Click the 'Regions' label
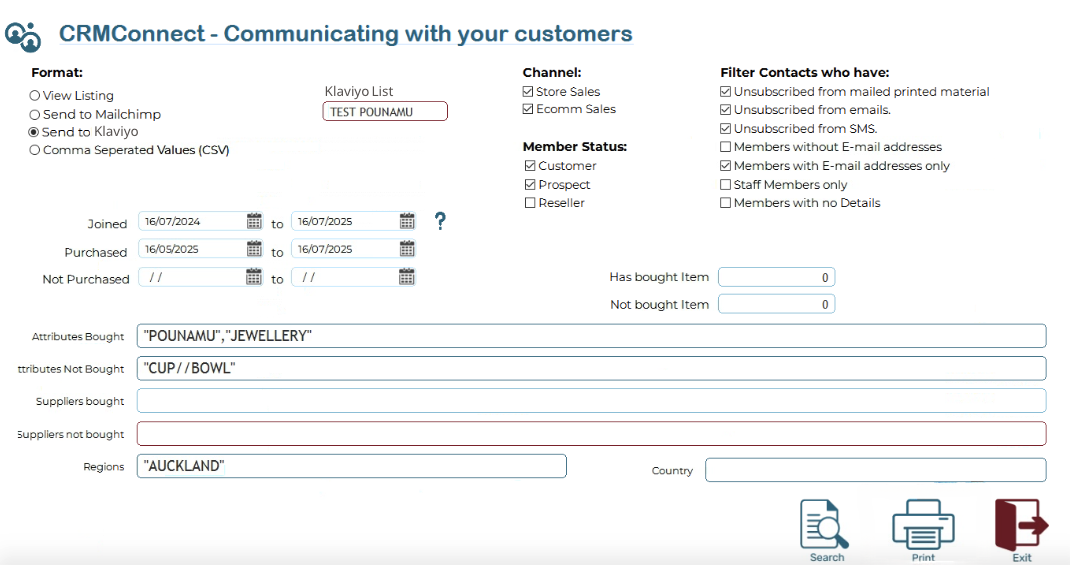 [104, 467]
